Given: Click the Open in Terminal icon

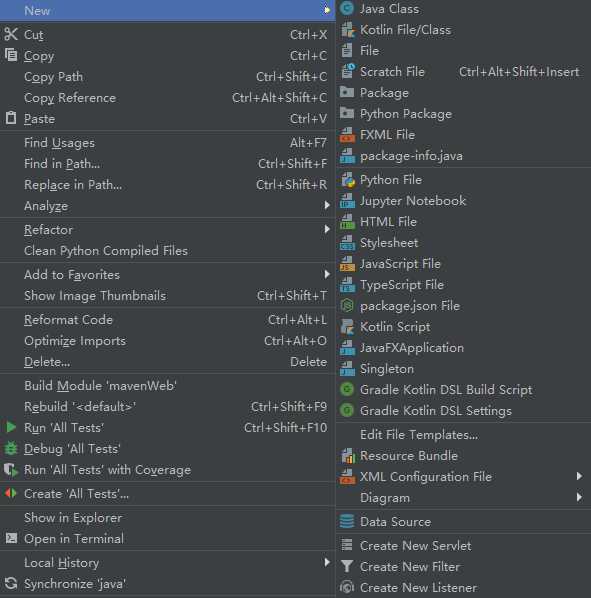Looking at the screenshot, I should [11, 538].
